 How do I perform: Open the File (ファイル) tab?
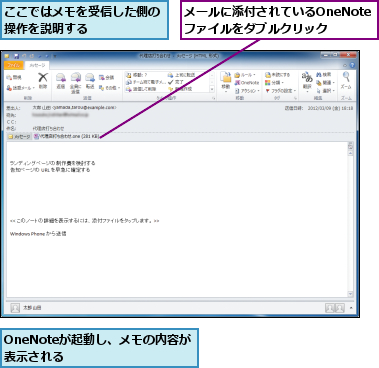point(14,65)
